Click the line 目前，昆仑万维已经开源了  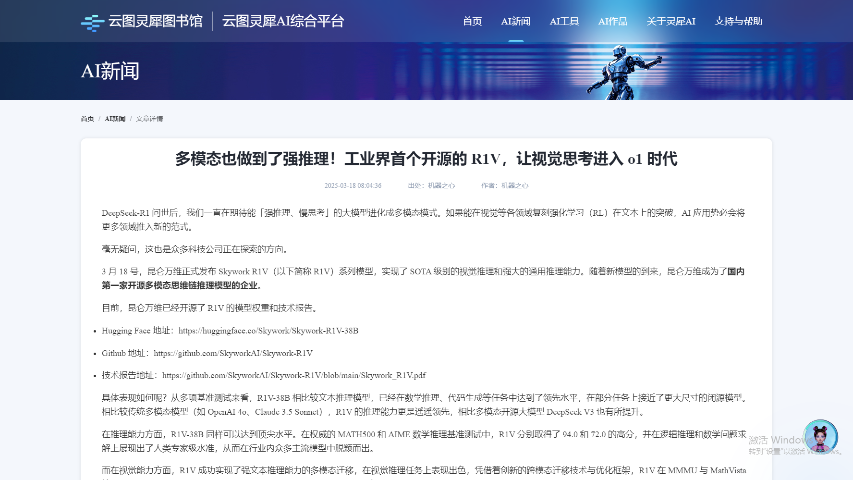pyautogui.click(x=209, y=308)
